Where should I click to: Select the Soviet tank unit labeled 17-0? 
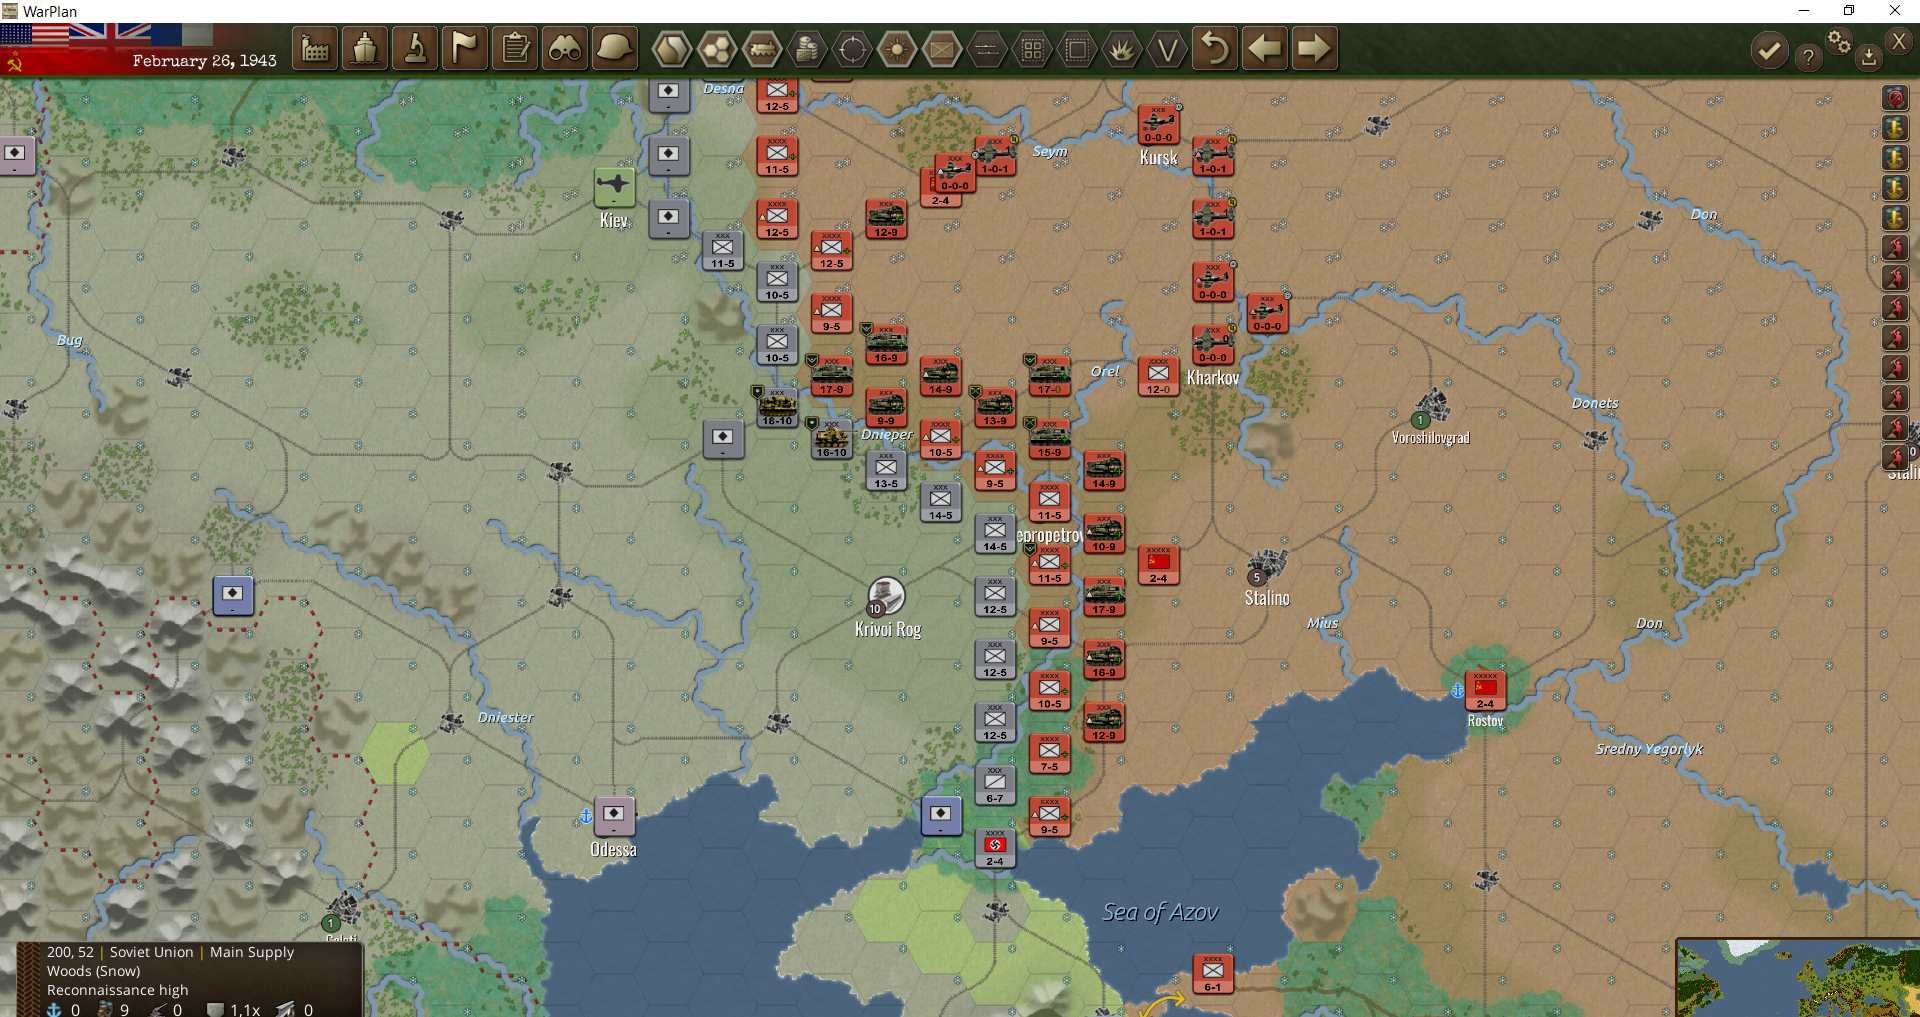(1049, 376)
